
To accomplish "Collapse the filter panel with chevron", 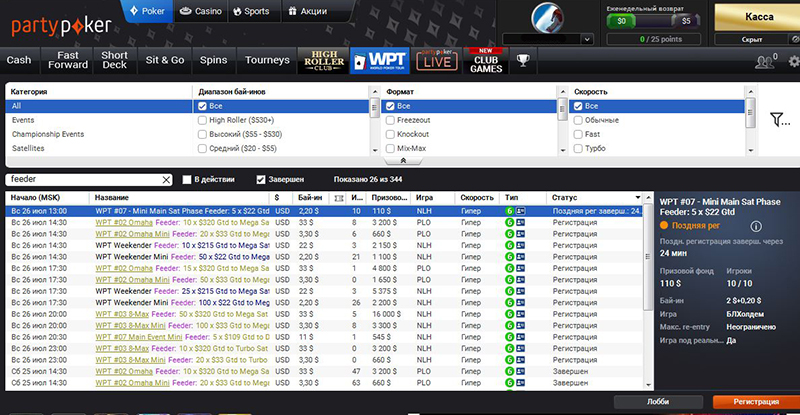I will [x=403, y=161].
